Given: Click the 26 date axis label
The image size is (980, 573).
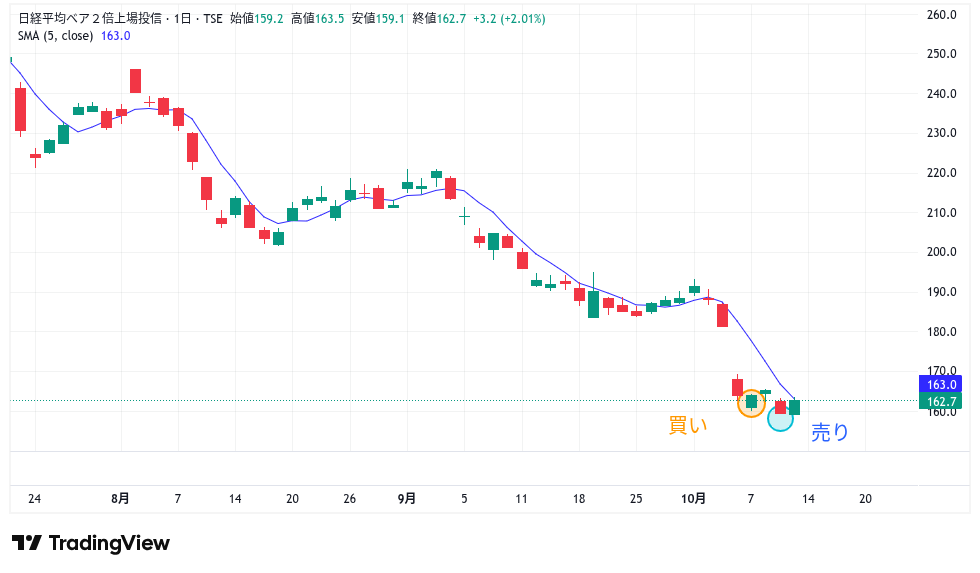Looking at the screenshot, I should pyautogui.click(x=349, y=498).
